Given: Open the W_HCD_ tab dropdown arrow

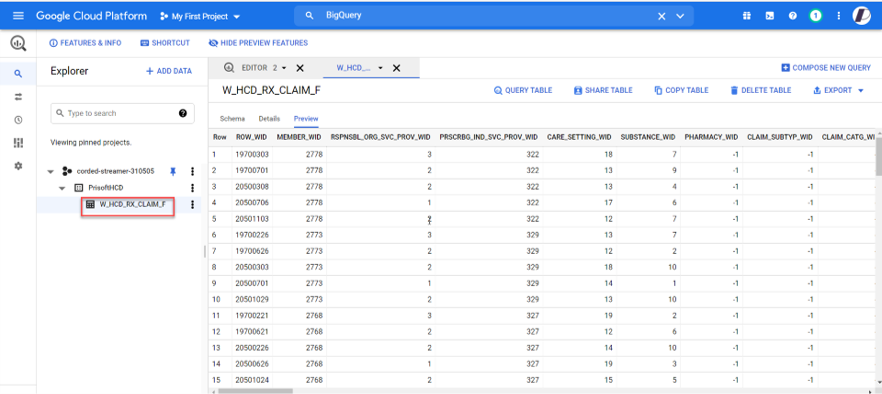Looking at the screenshot, I should tap(380, 68).
